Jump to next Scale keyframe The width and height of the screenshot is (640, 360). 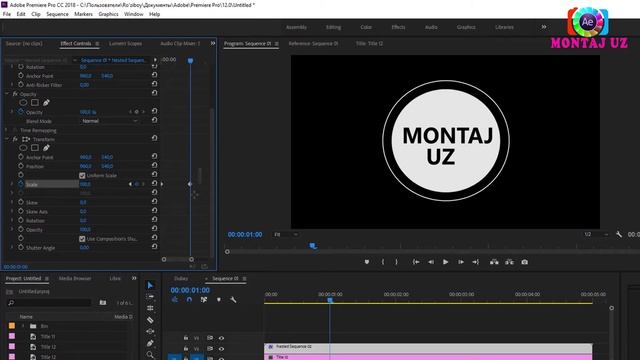143,184
